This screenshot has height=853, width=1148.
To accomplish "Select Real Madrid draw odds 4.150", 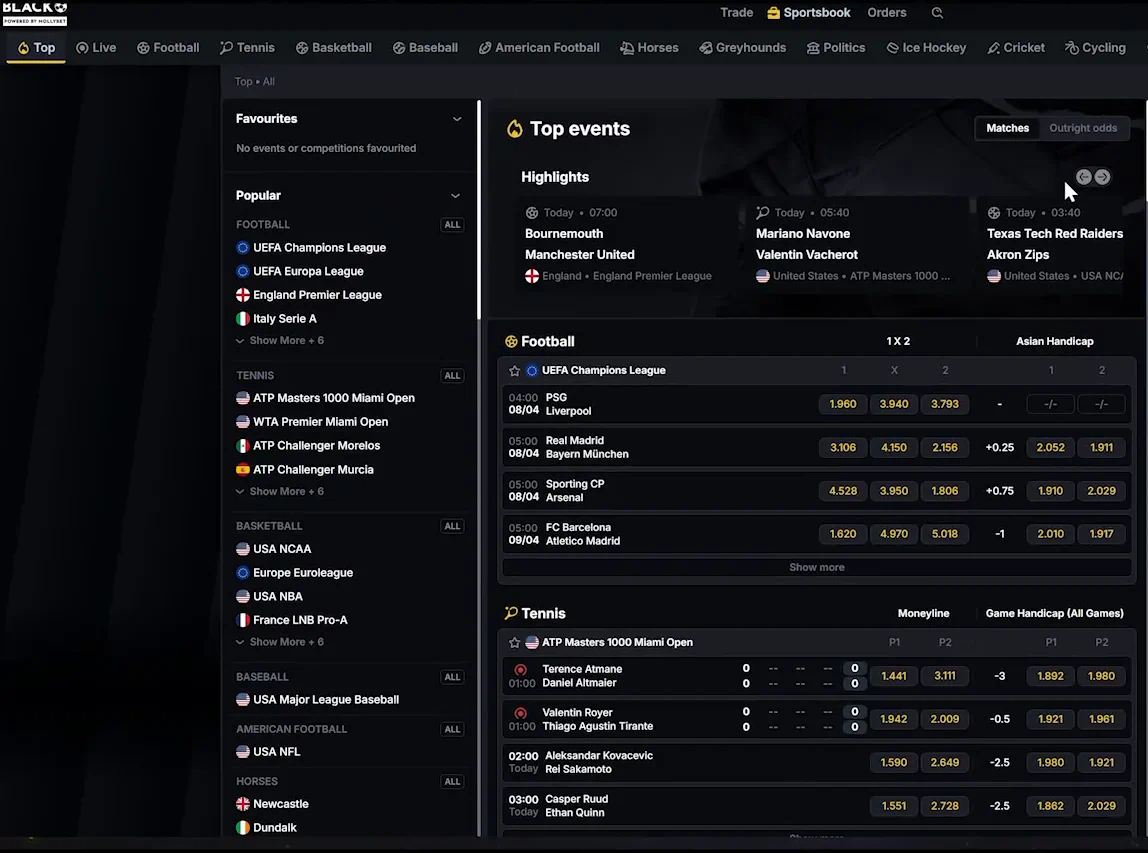I will pos(894,447).
